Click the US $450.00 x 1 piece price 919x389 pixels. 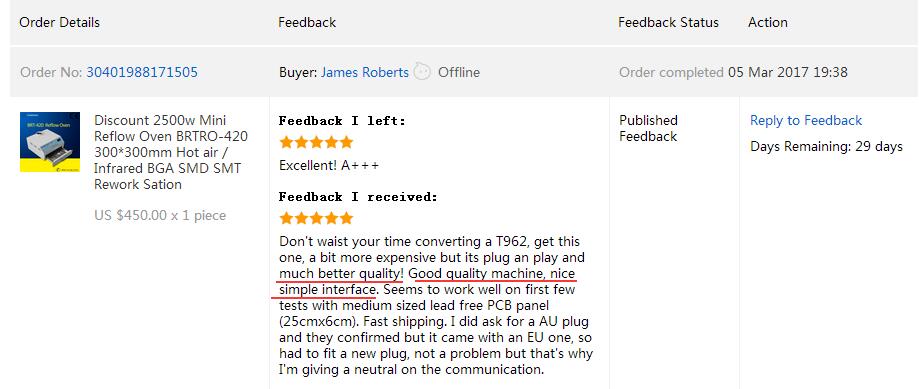click(160, 216)
